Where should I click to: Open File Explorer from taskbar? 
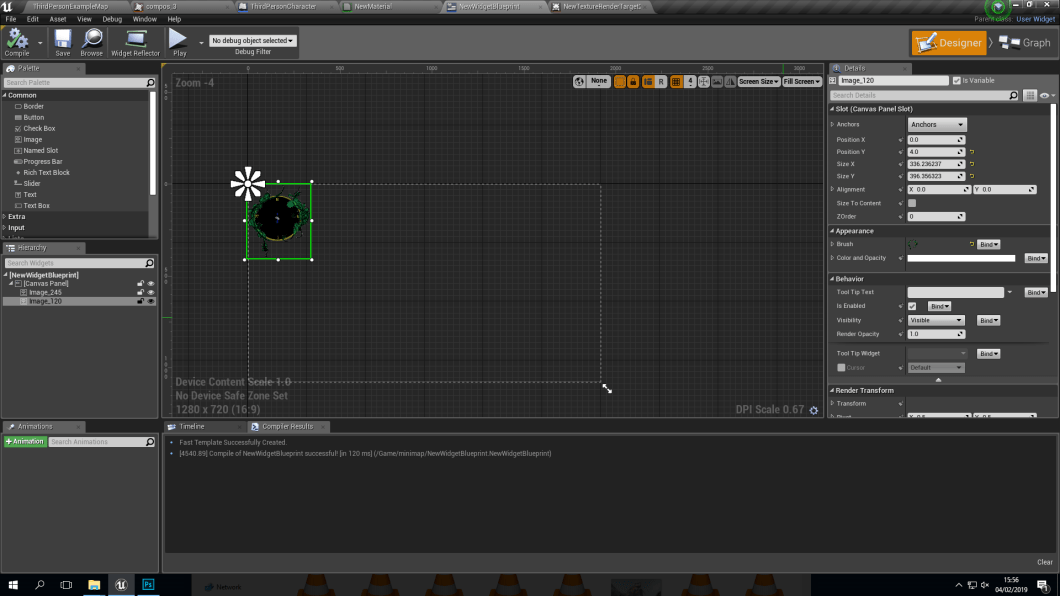point(94,585)
